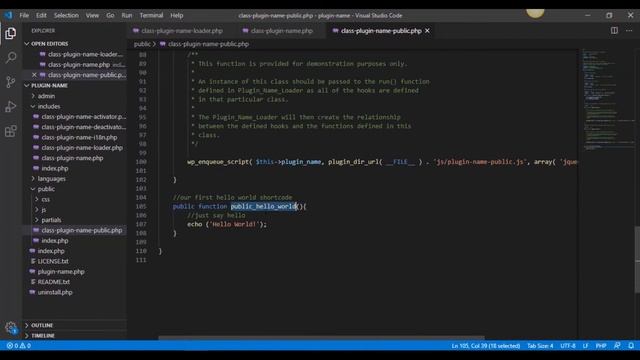Screen dimensions: 640x360
Task: Open the Selection menu
Action: pos(66,16)
